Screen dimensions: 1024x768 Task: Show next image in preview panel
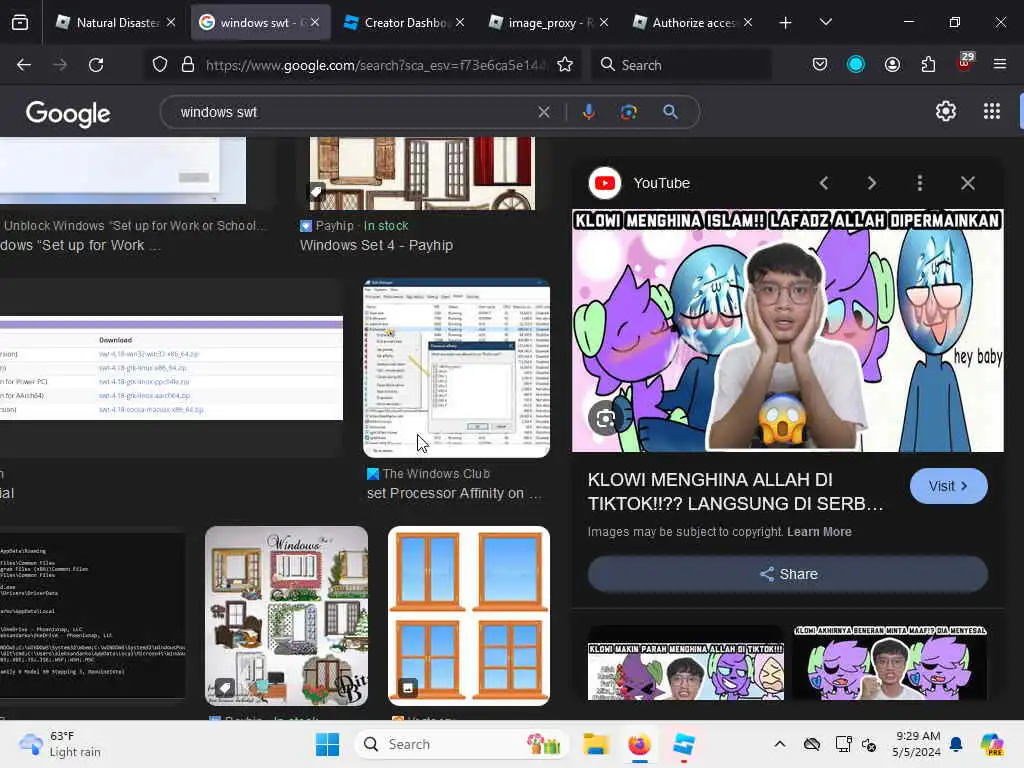coord(872,184)
